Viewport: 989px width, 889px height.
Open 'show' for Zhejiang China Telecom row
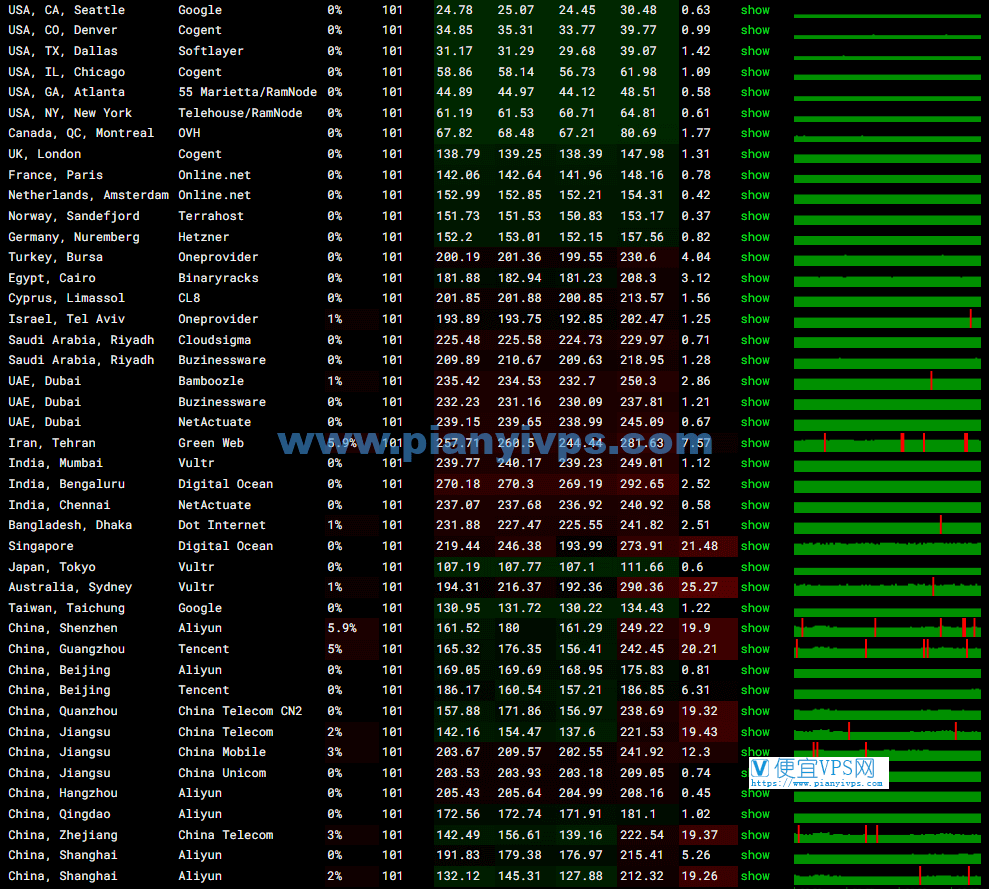pos(755,835)
